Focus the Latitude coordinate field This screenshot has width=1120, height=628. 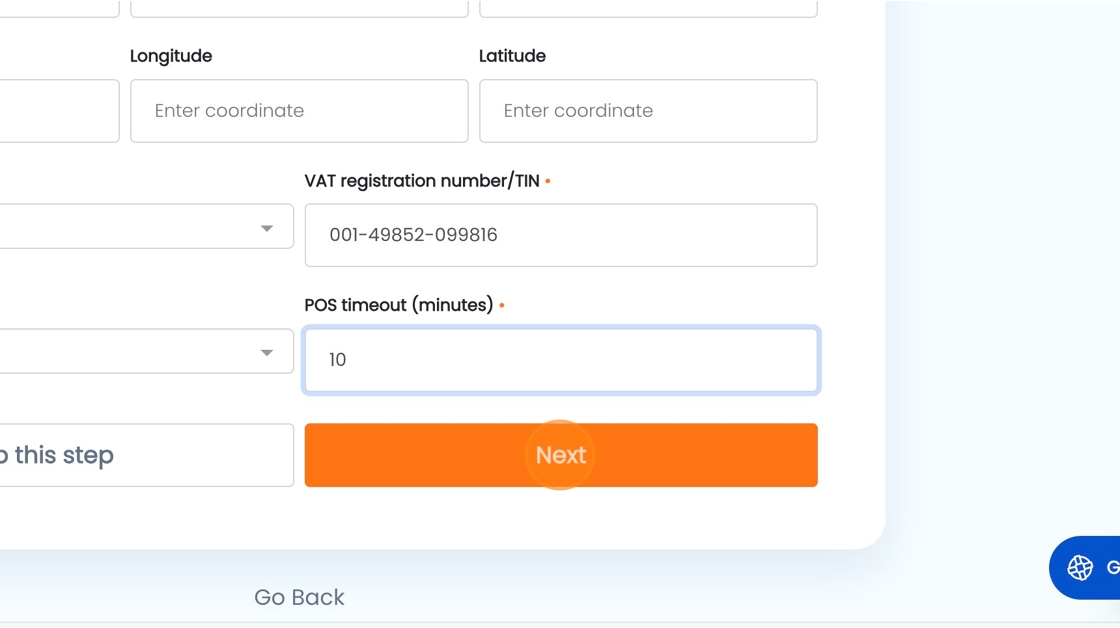(648, 111)
